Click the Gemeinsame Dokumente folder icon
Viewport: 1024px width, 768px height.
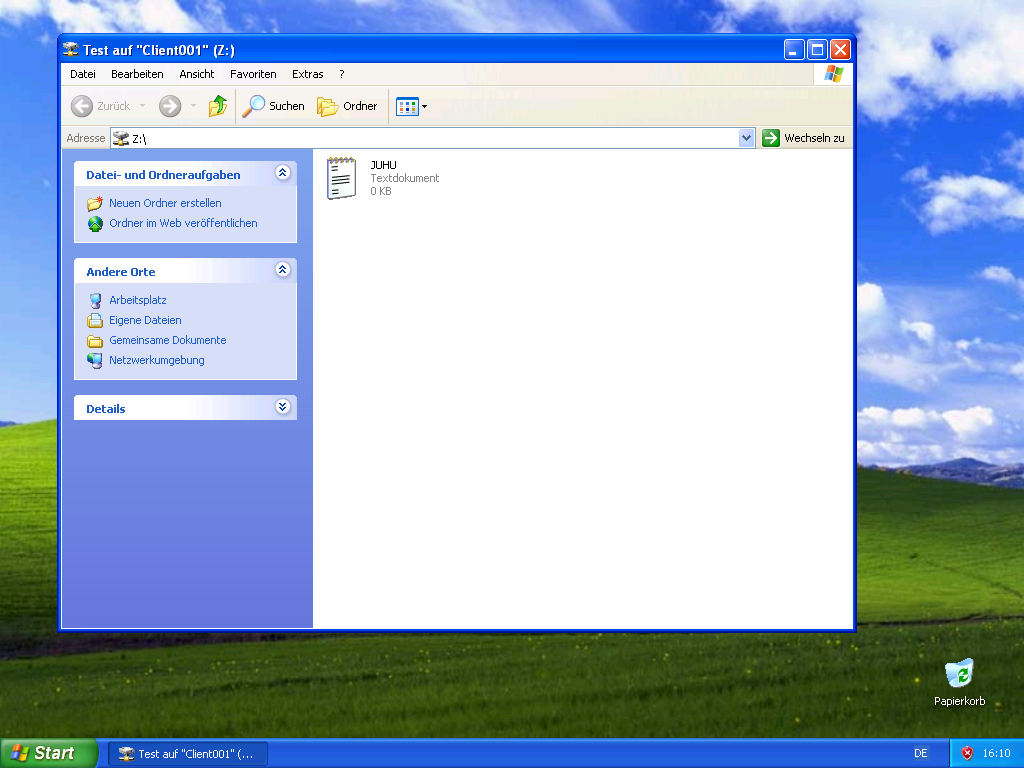click(x=95, y=341)
